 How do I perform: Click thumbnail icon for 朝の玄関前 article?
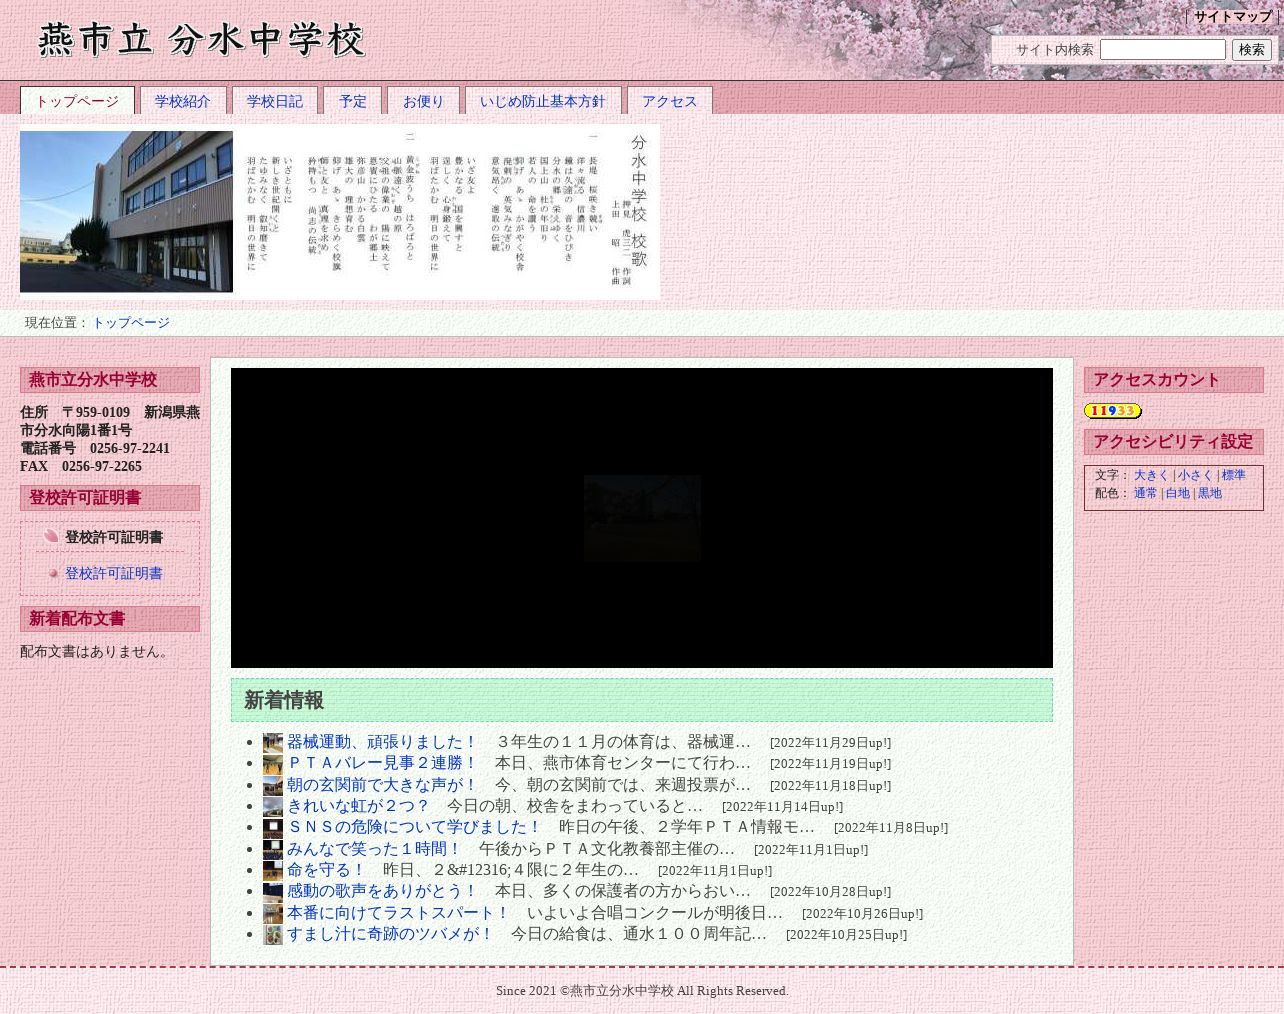point(273,786)
